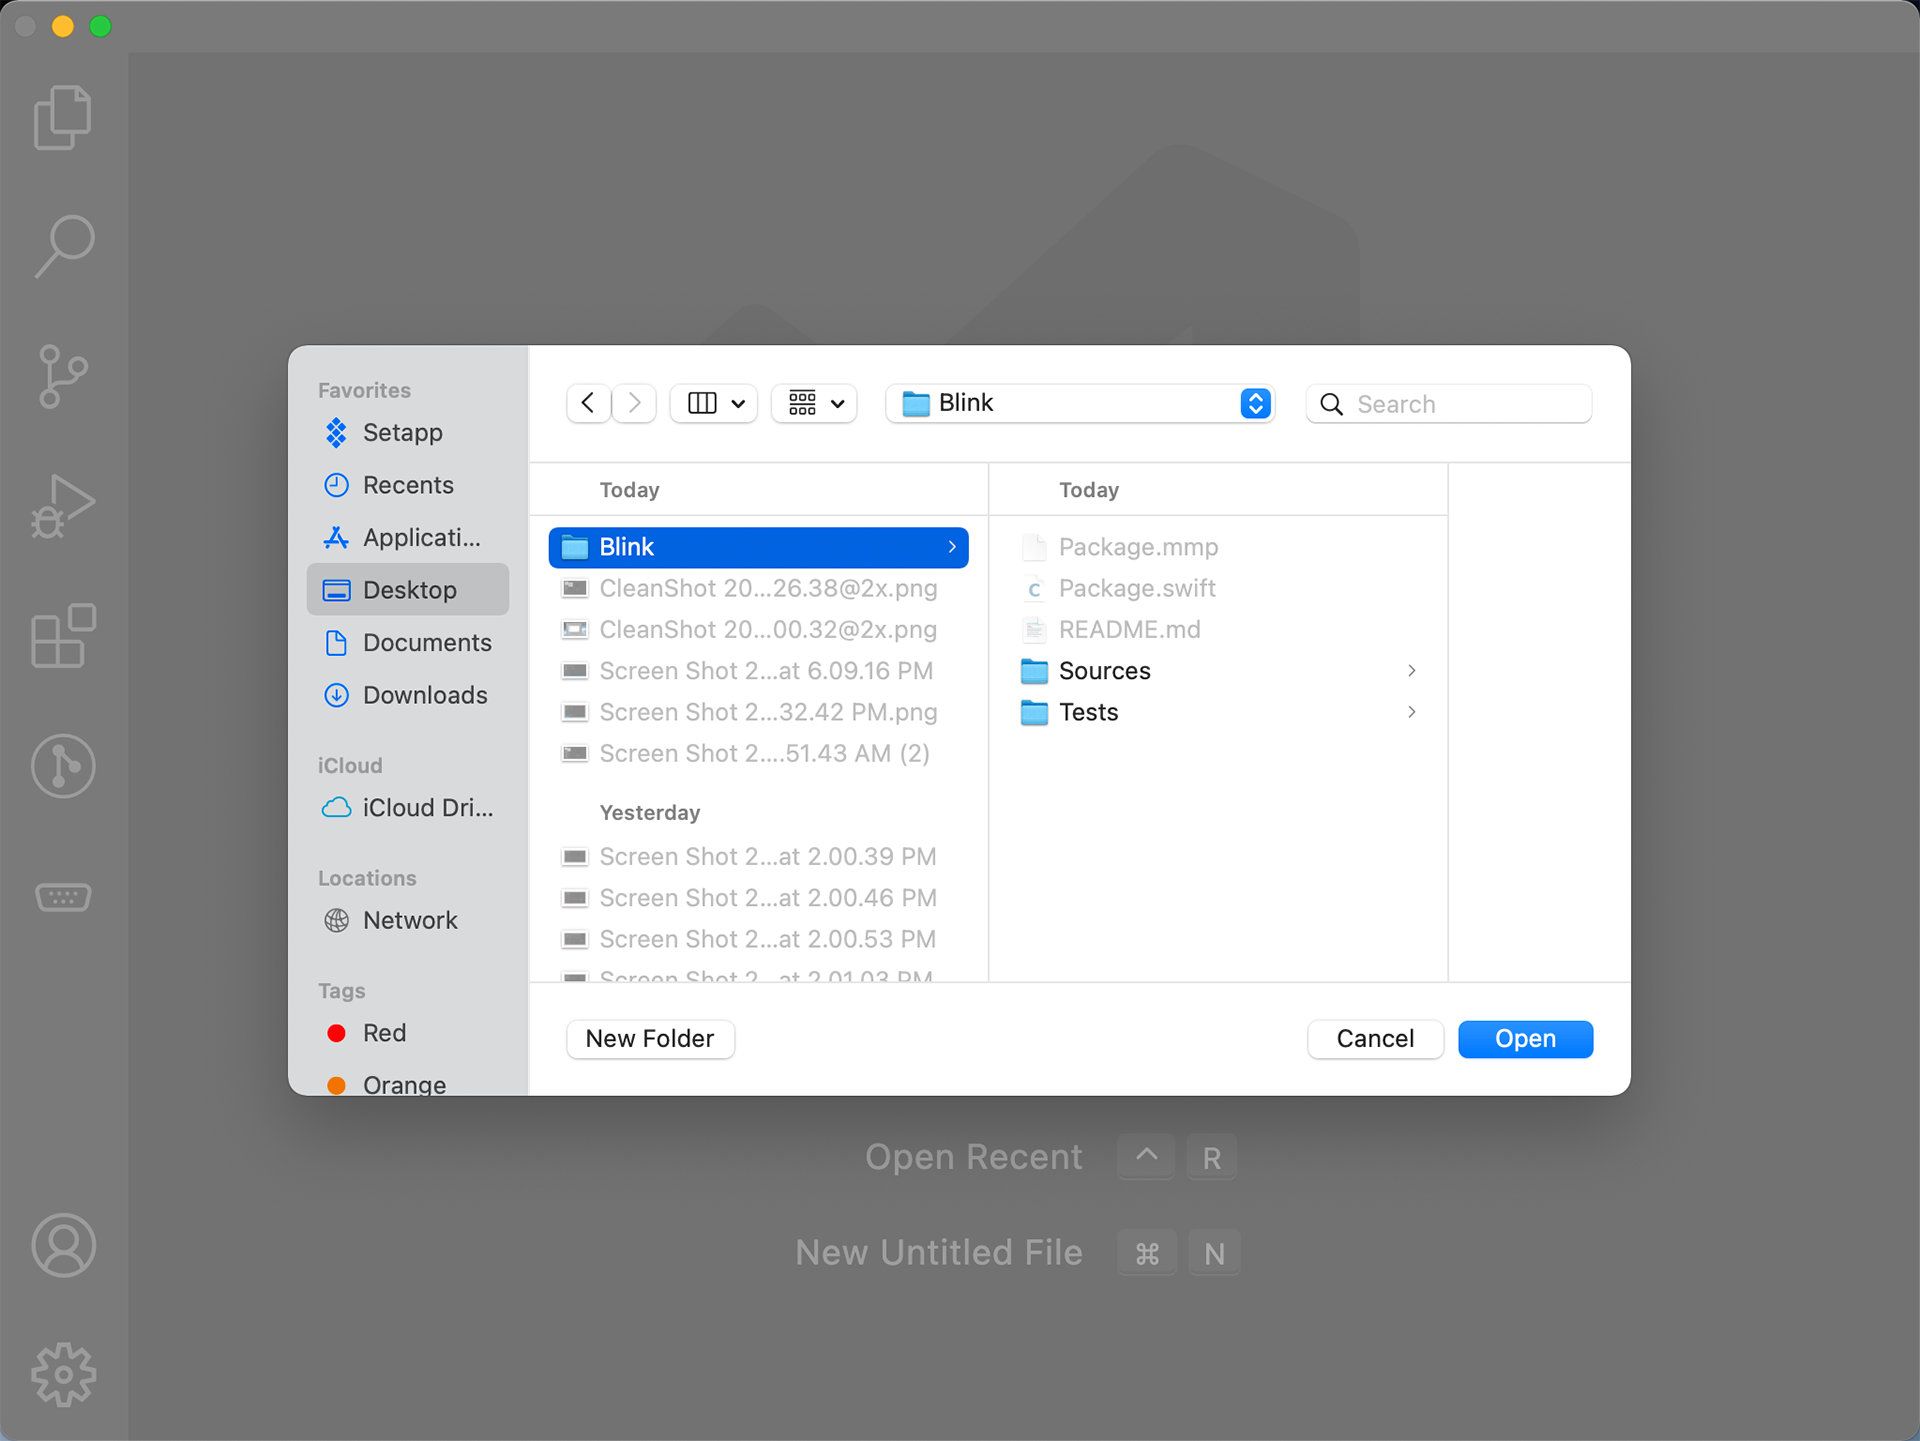Image resolution: width=1920 pixels, height=1441 pixels.
Task: Expand the Tests folder chevron
Action: (x=1411, y=712)
